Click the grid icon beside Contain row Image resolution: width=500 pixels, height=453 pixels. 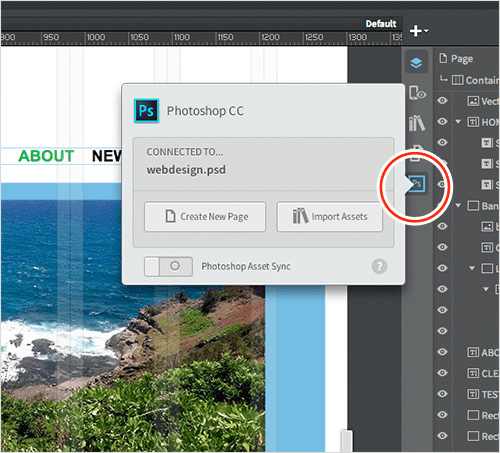point(457,80)
